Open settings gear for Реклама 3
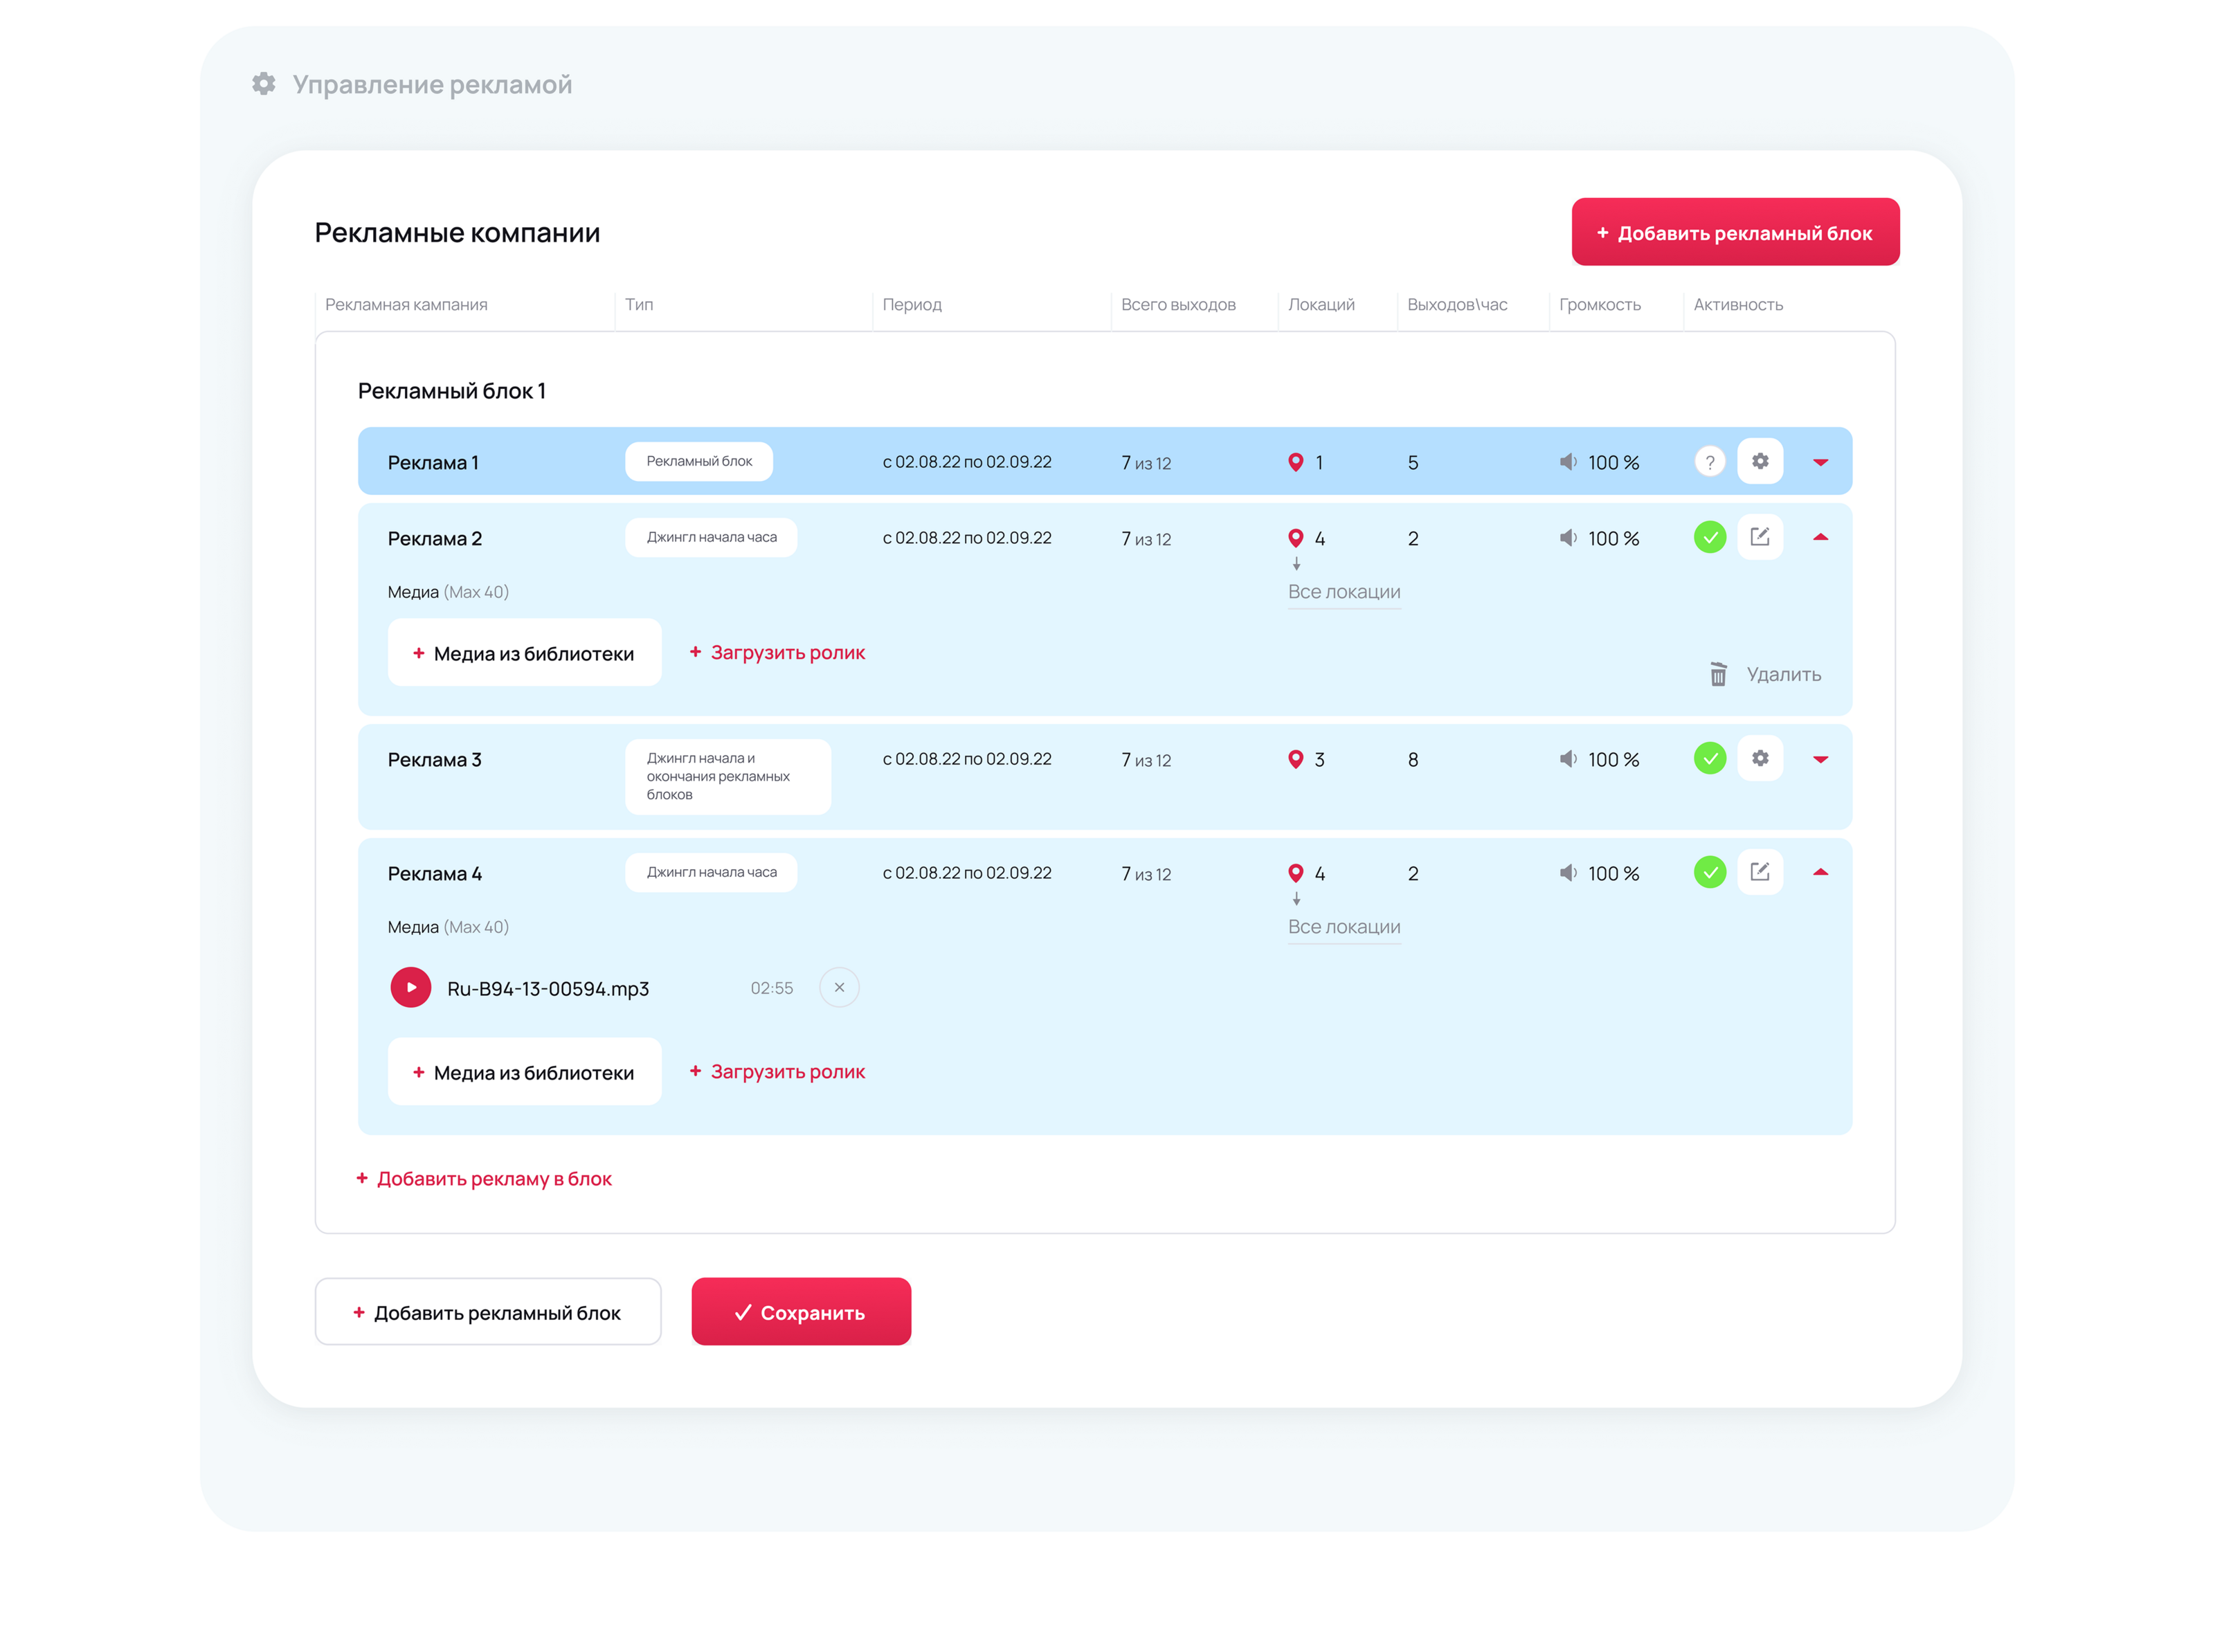This screenshot has width=2215, height=1652. click(x=1759, y=758)
